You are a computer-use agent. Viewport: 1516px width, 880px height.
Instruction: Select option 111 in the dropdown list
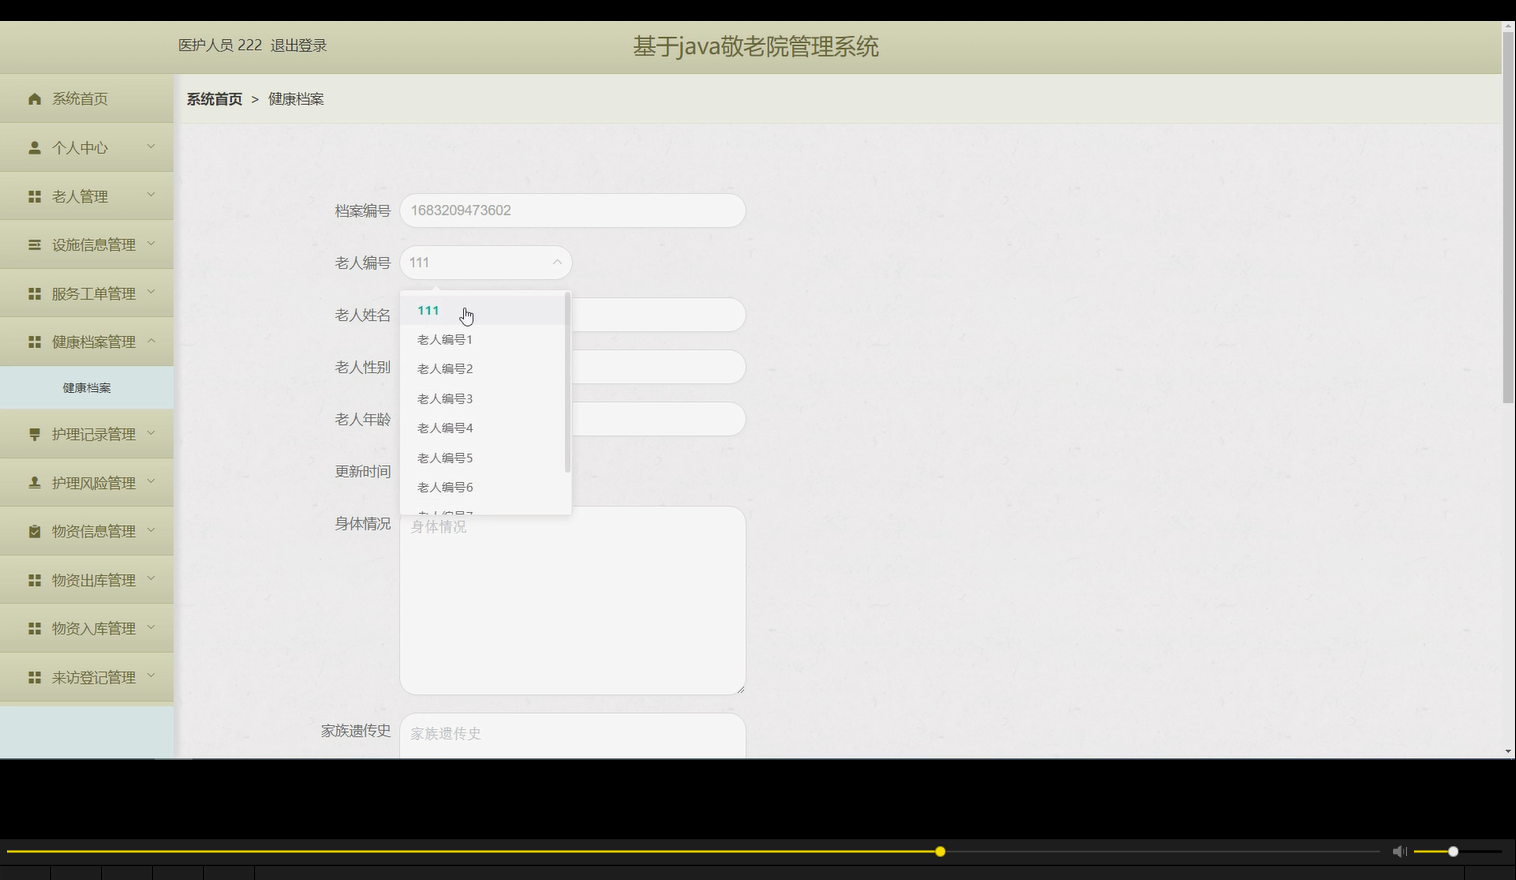point(483,310)
